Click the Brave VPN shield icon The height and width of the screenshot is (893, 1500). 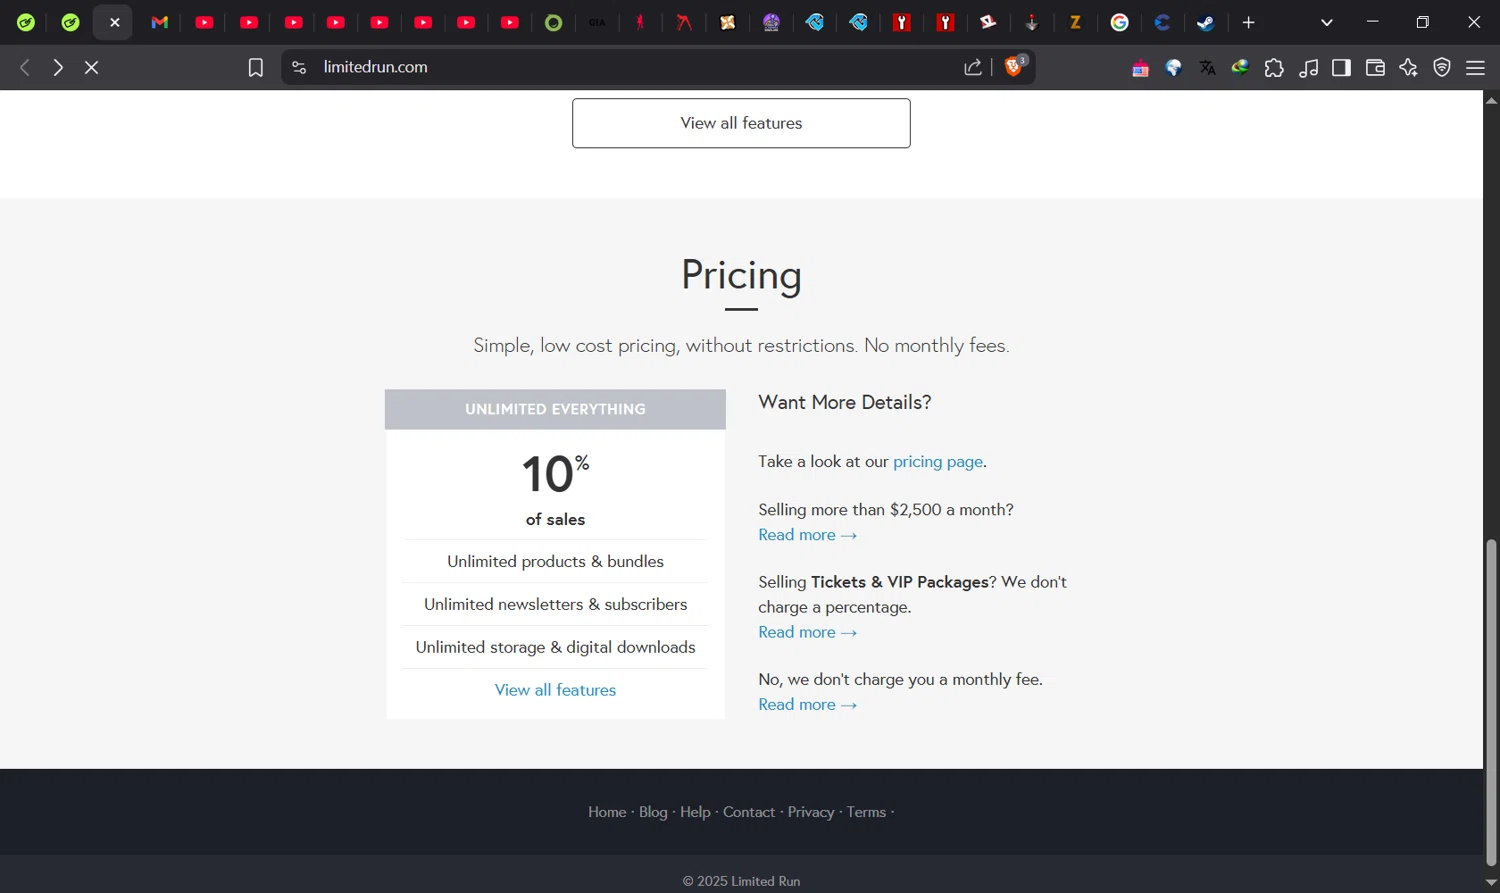[x=1442, y=68]
